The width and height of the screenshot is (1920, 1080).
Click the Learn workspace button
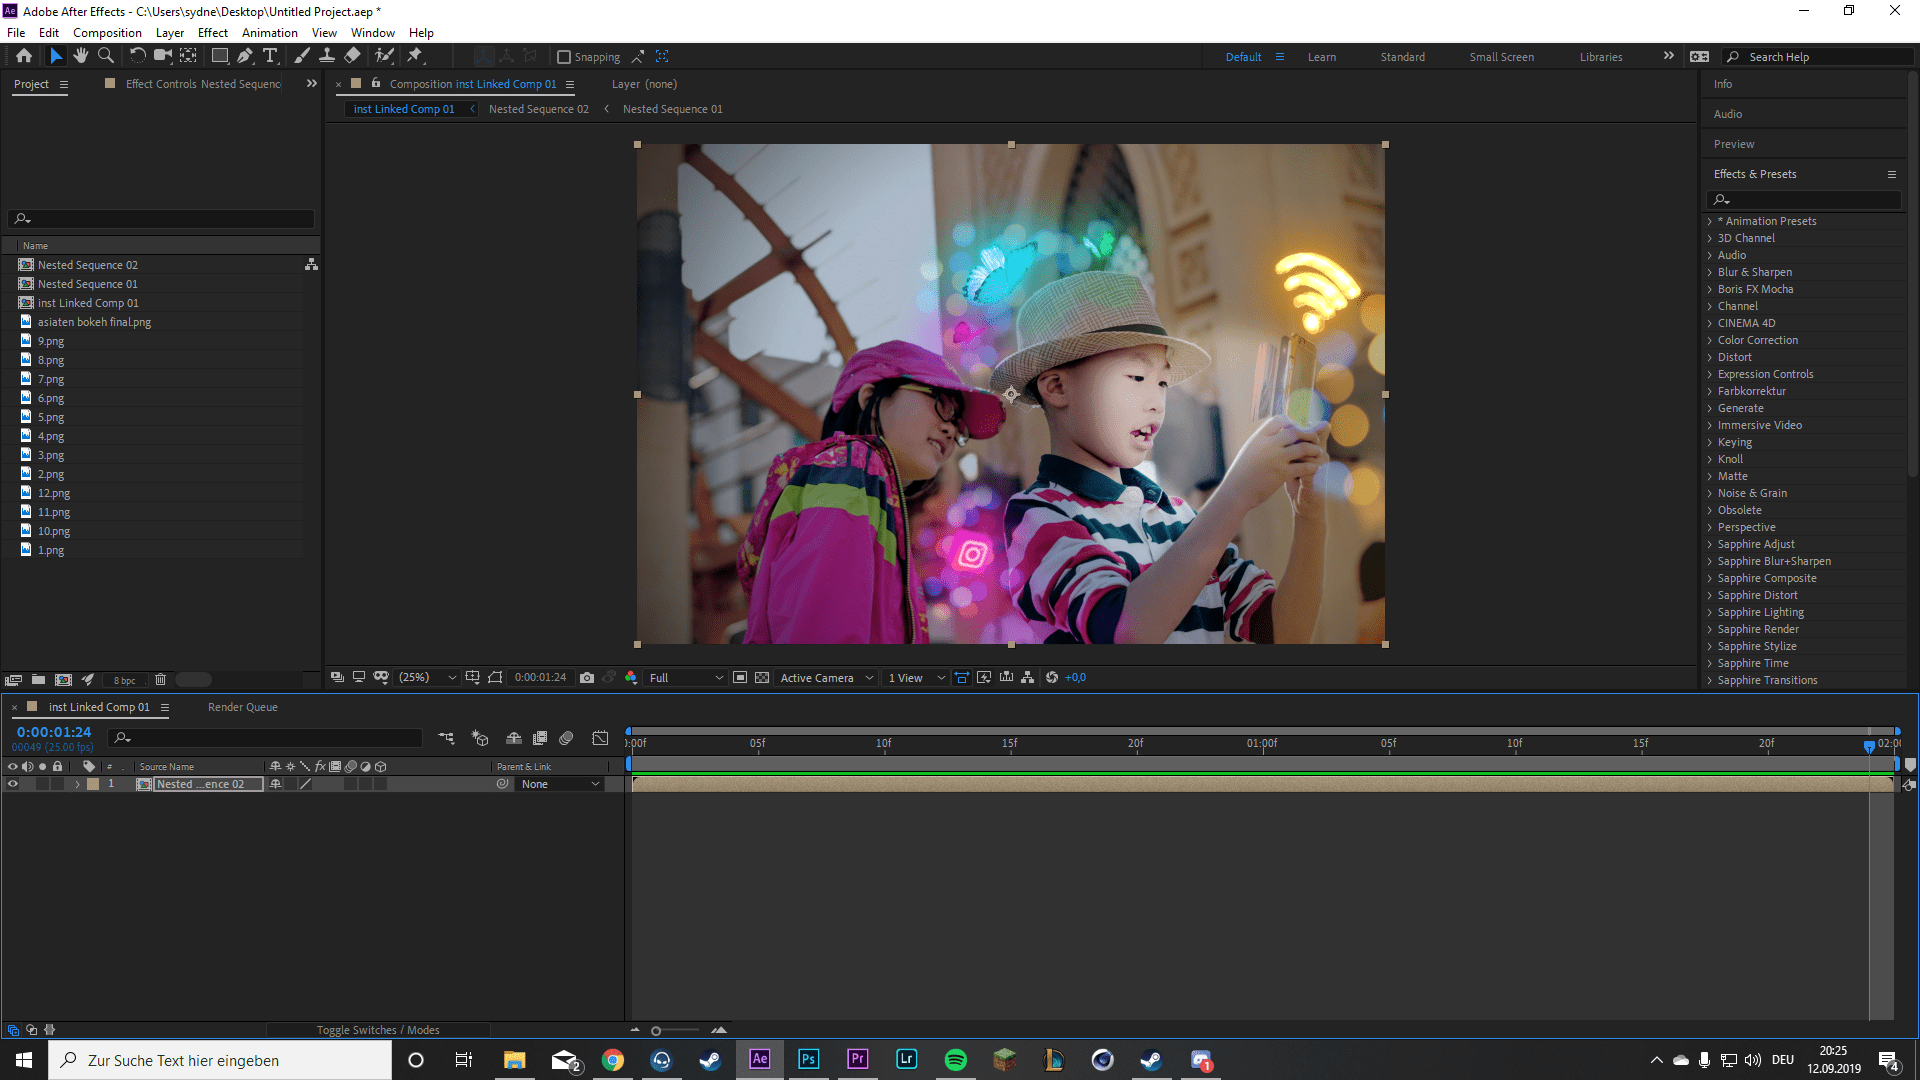click(1322, 57)
